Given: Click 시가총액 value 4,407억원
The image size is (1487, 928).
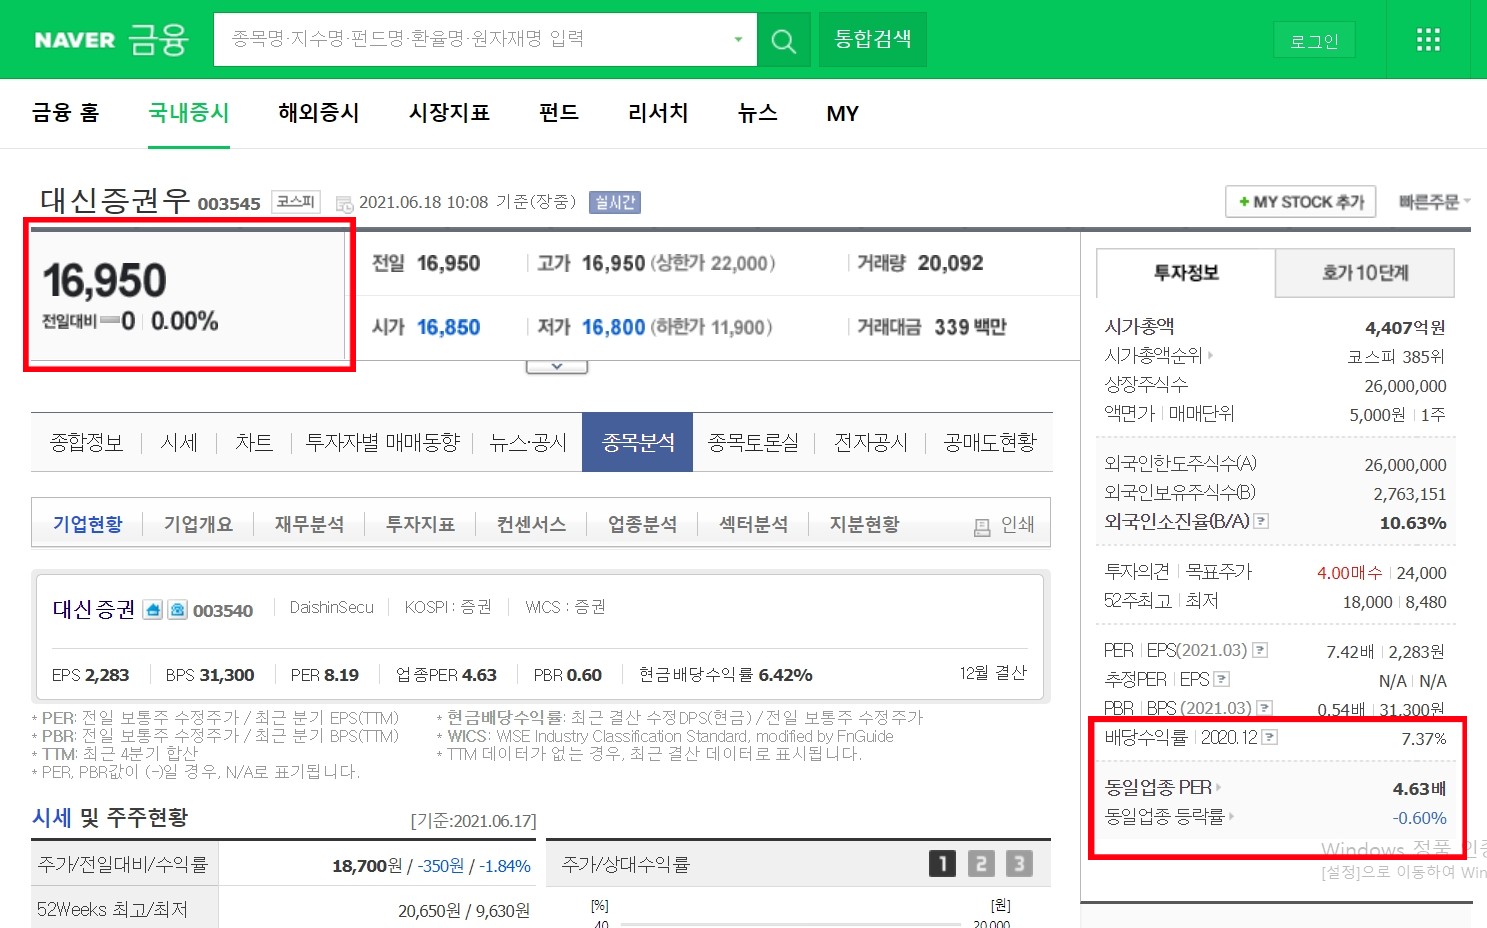Looking at the screenshot, I should point(1405,328).
